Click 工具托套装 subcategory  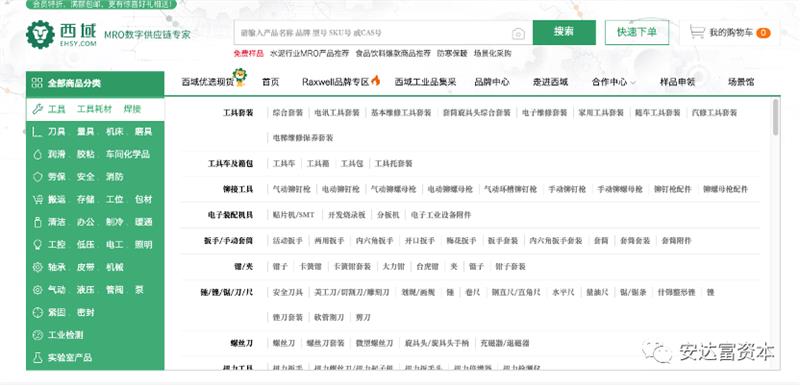393,164
